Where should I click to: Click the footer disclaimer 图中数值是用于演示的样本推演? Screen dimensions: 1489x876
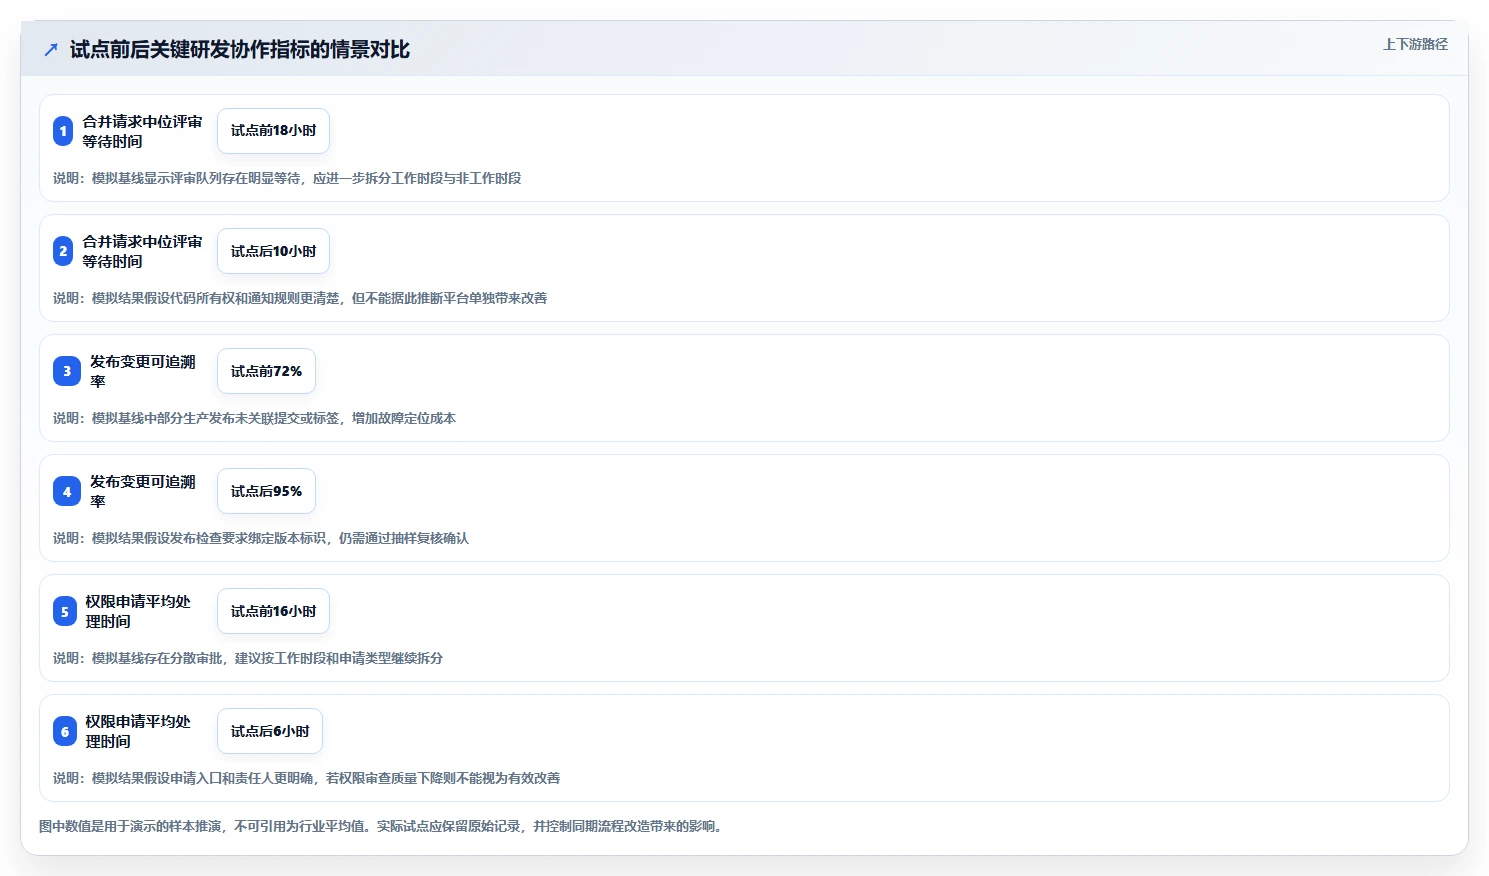pos(381,826)
